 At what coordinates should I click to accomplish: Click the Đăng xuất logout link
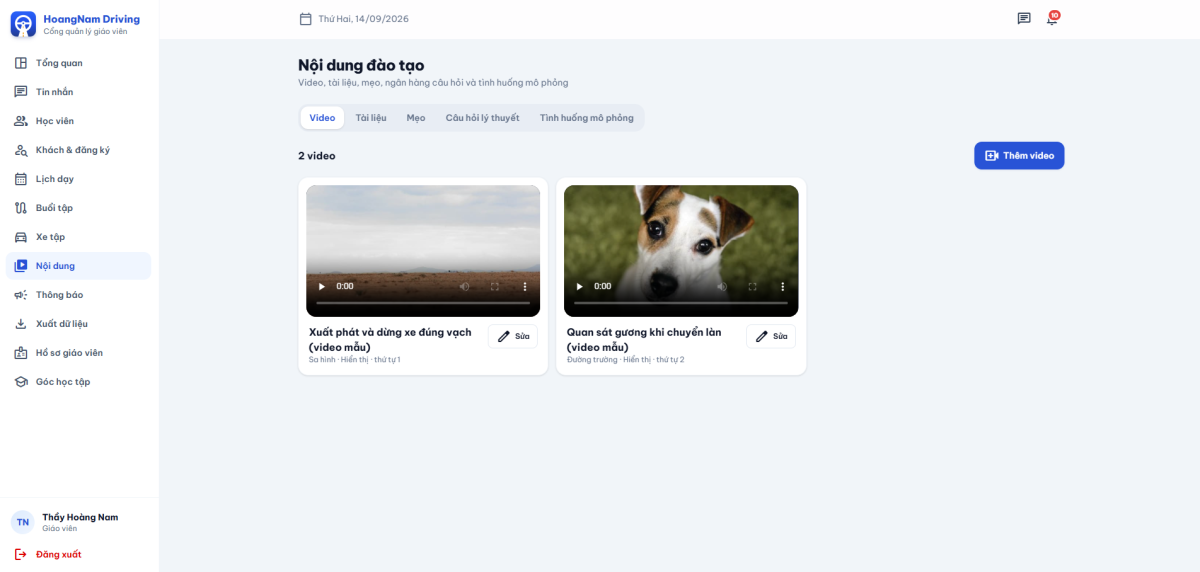coord(48,554)
